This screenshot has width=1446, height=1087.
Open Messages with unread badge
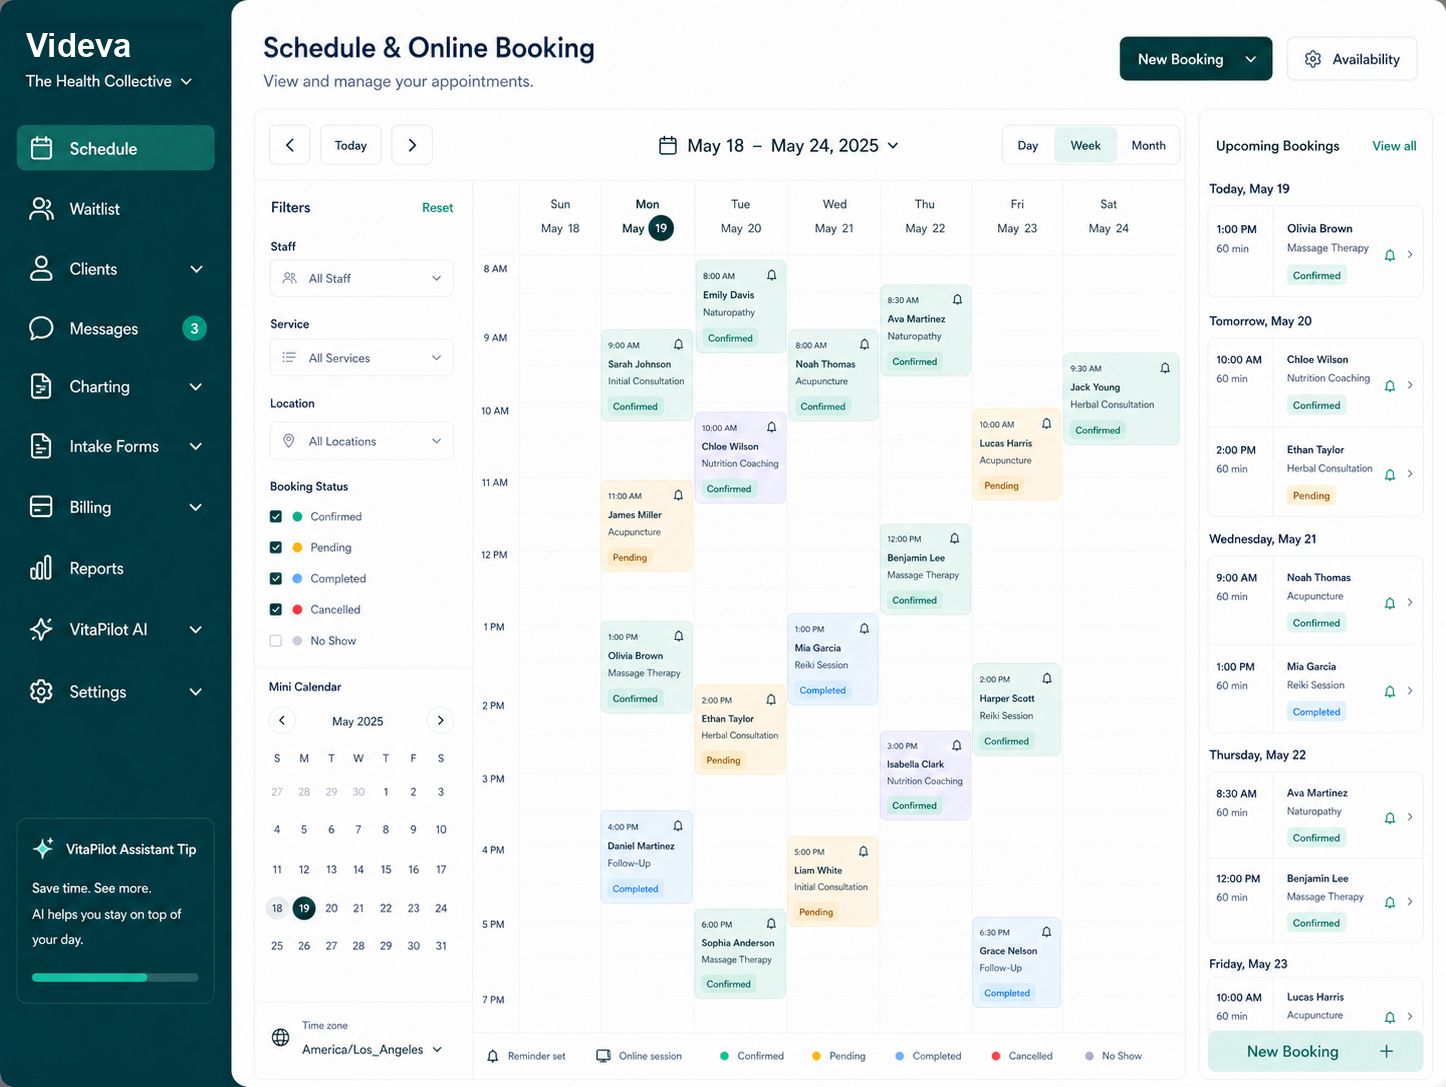(x=104, y=328)
